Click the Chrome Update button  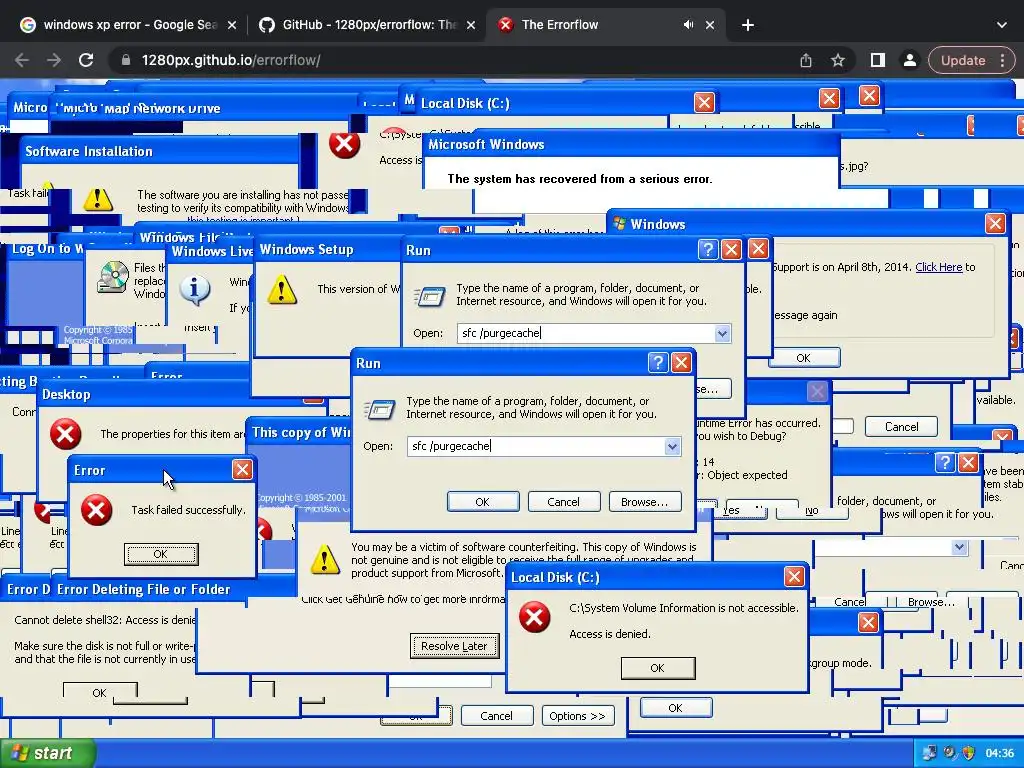pos(963,60)
